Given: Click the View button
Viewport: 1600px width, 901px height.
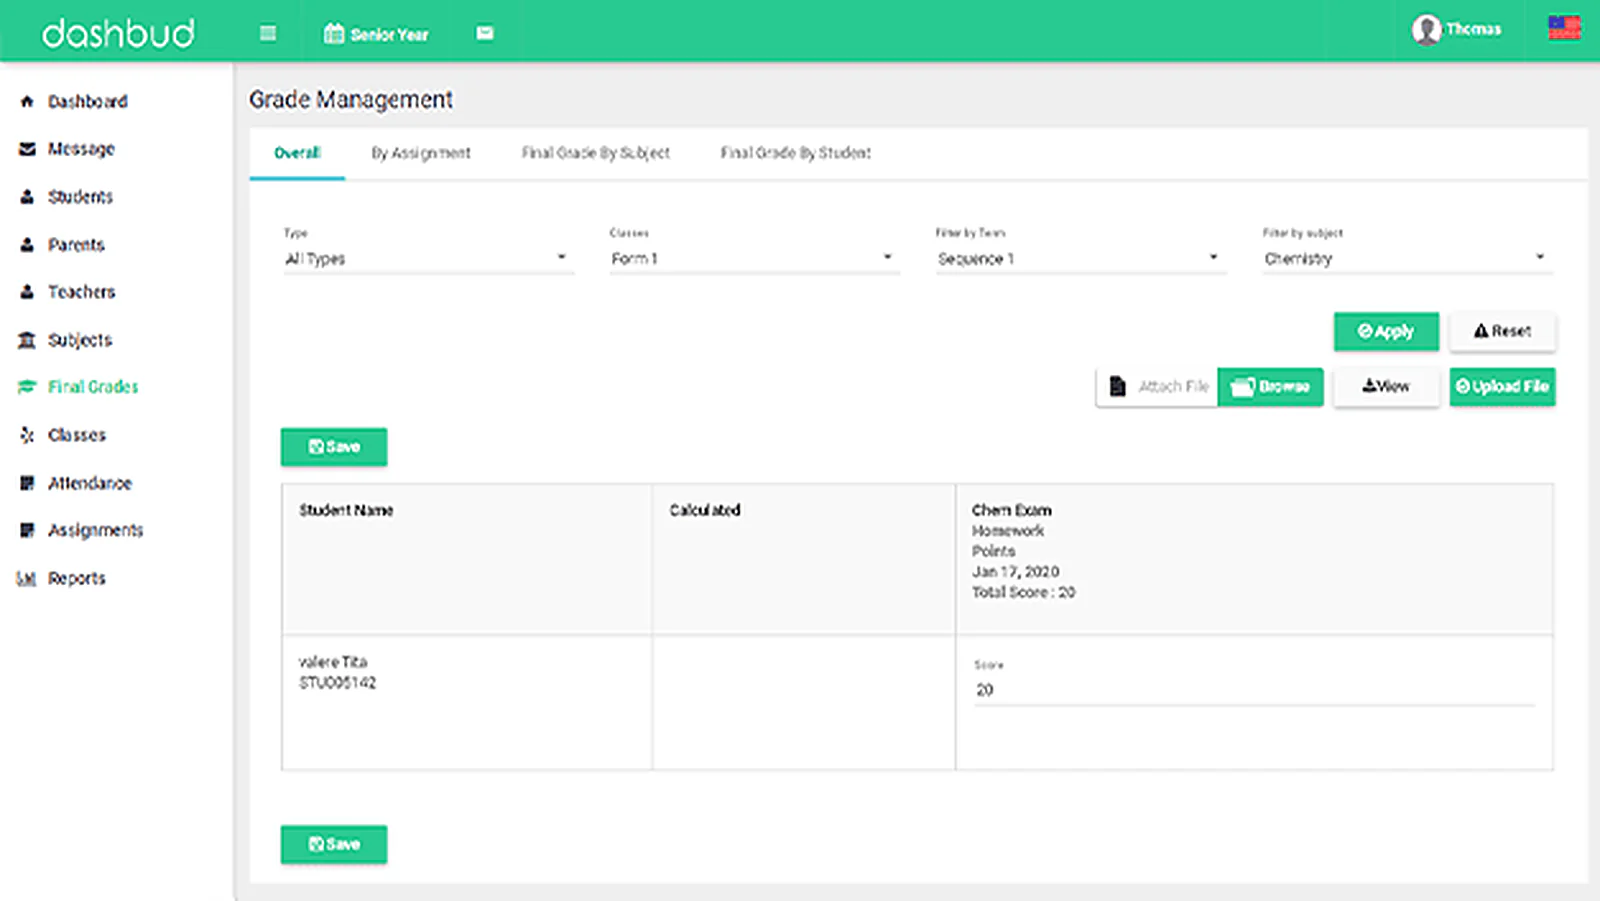Looking at the screenshot, I should (x=1386, y=387).
